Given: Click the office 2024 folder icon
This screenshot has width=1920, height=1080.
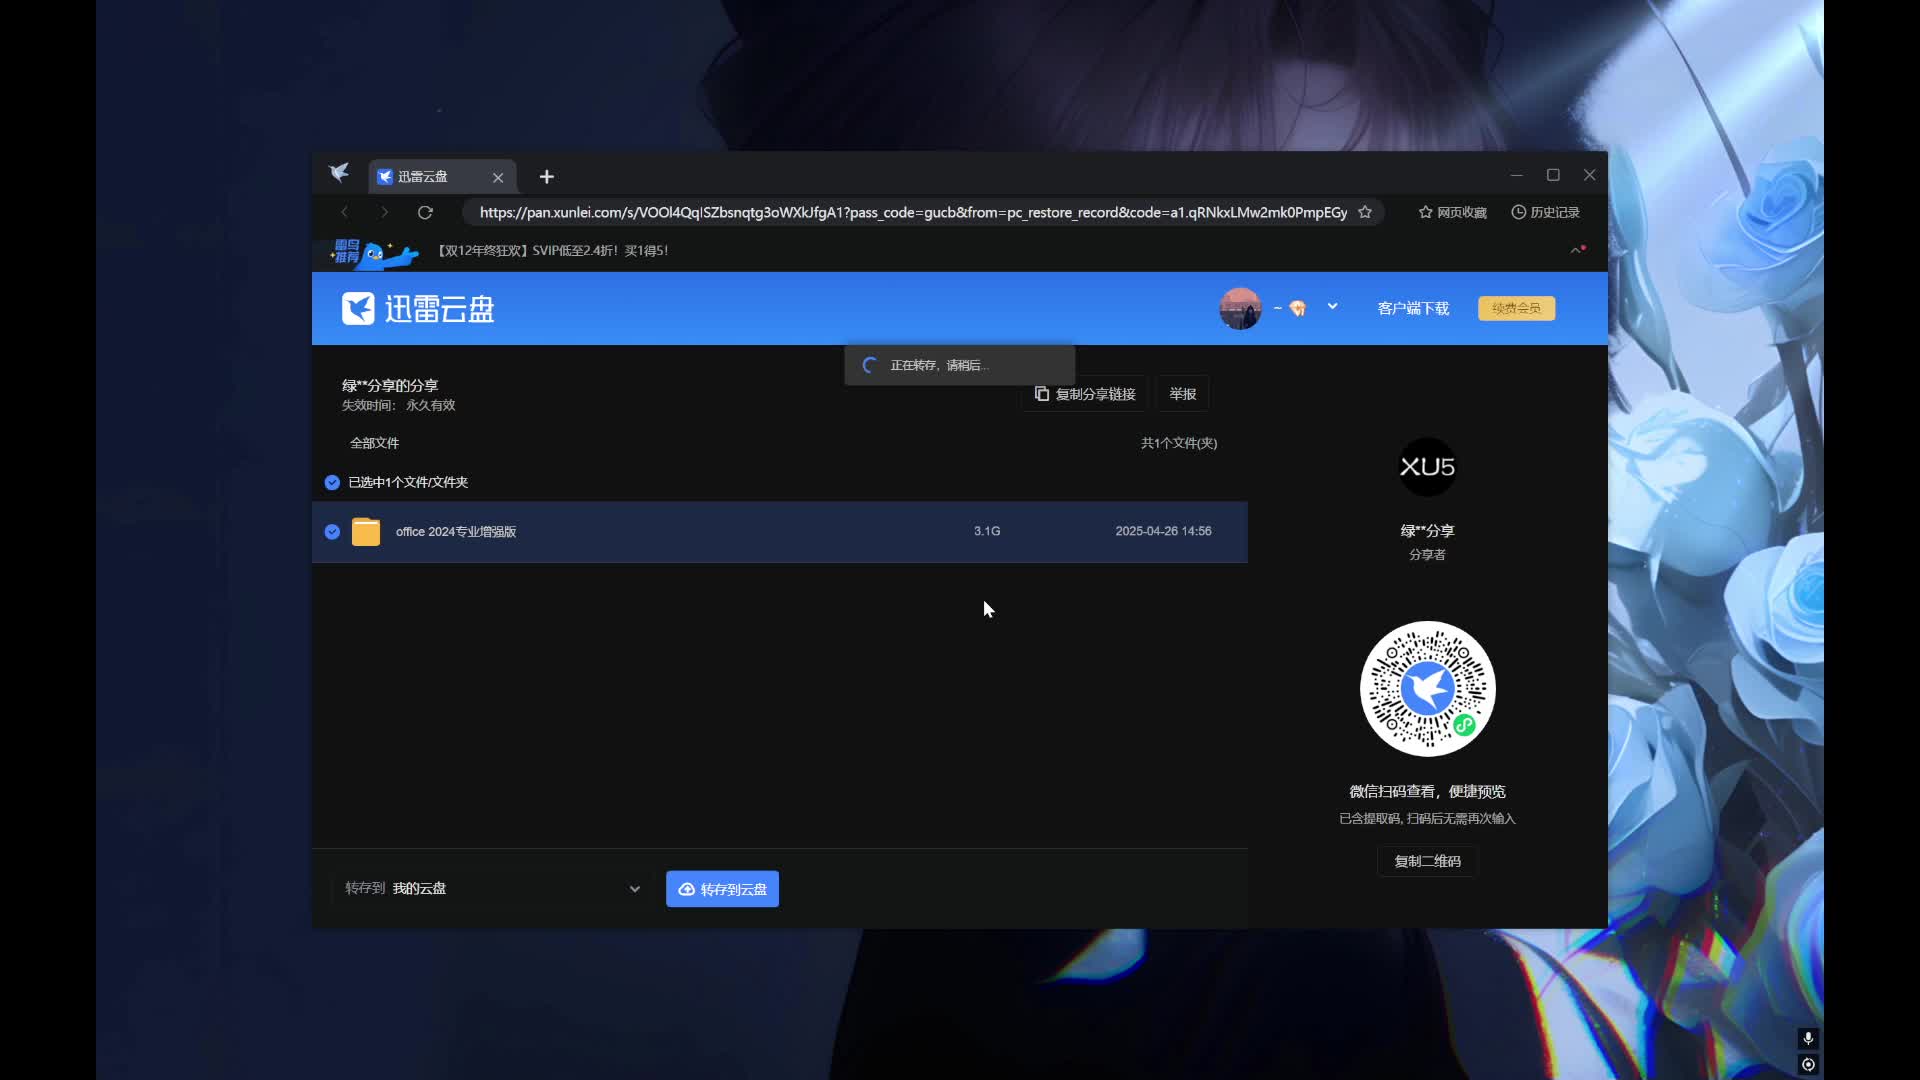Looking at the screenshot, I should click(x=366, y=532).
